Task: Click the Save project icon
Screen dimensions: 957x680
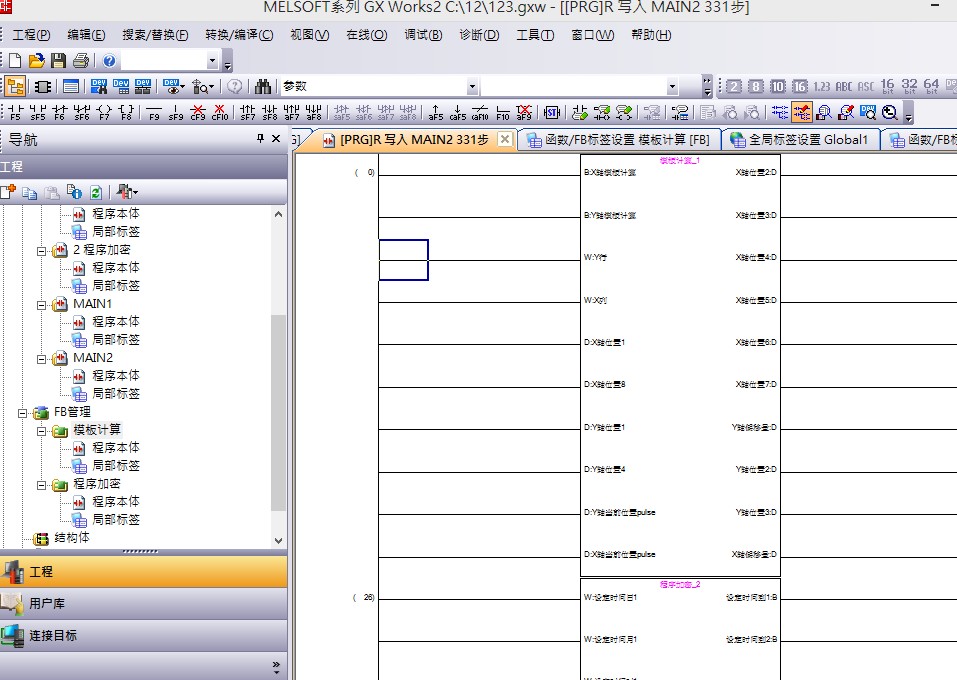Action: [59, 61]
